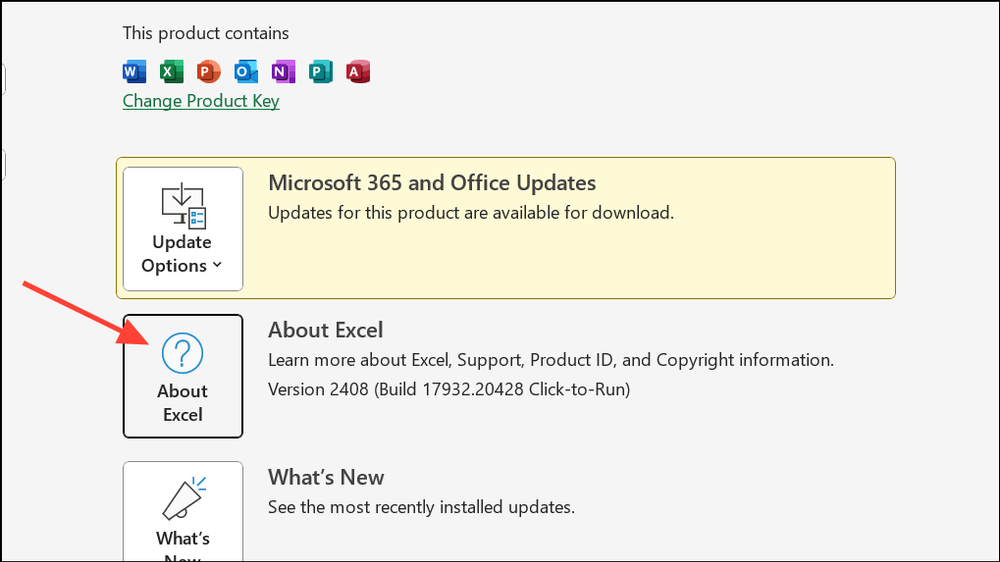1000x562 pixels.
Task: Click the PowerPoint app icon
Action: coord(209,71)
